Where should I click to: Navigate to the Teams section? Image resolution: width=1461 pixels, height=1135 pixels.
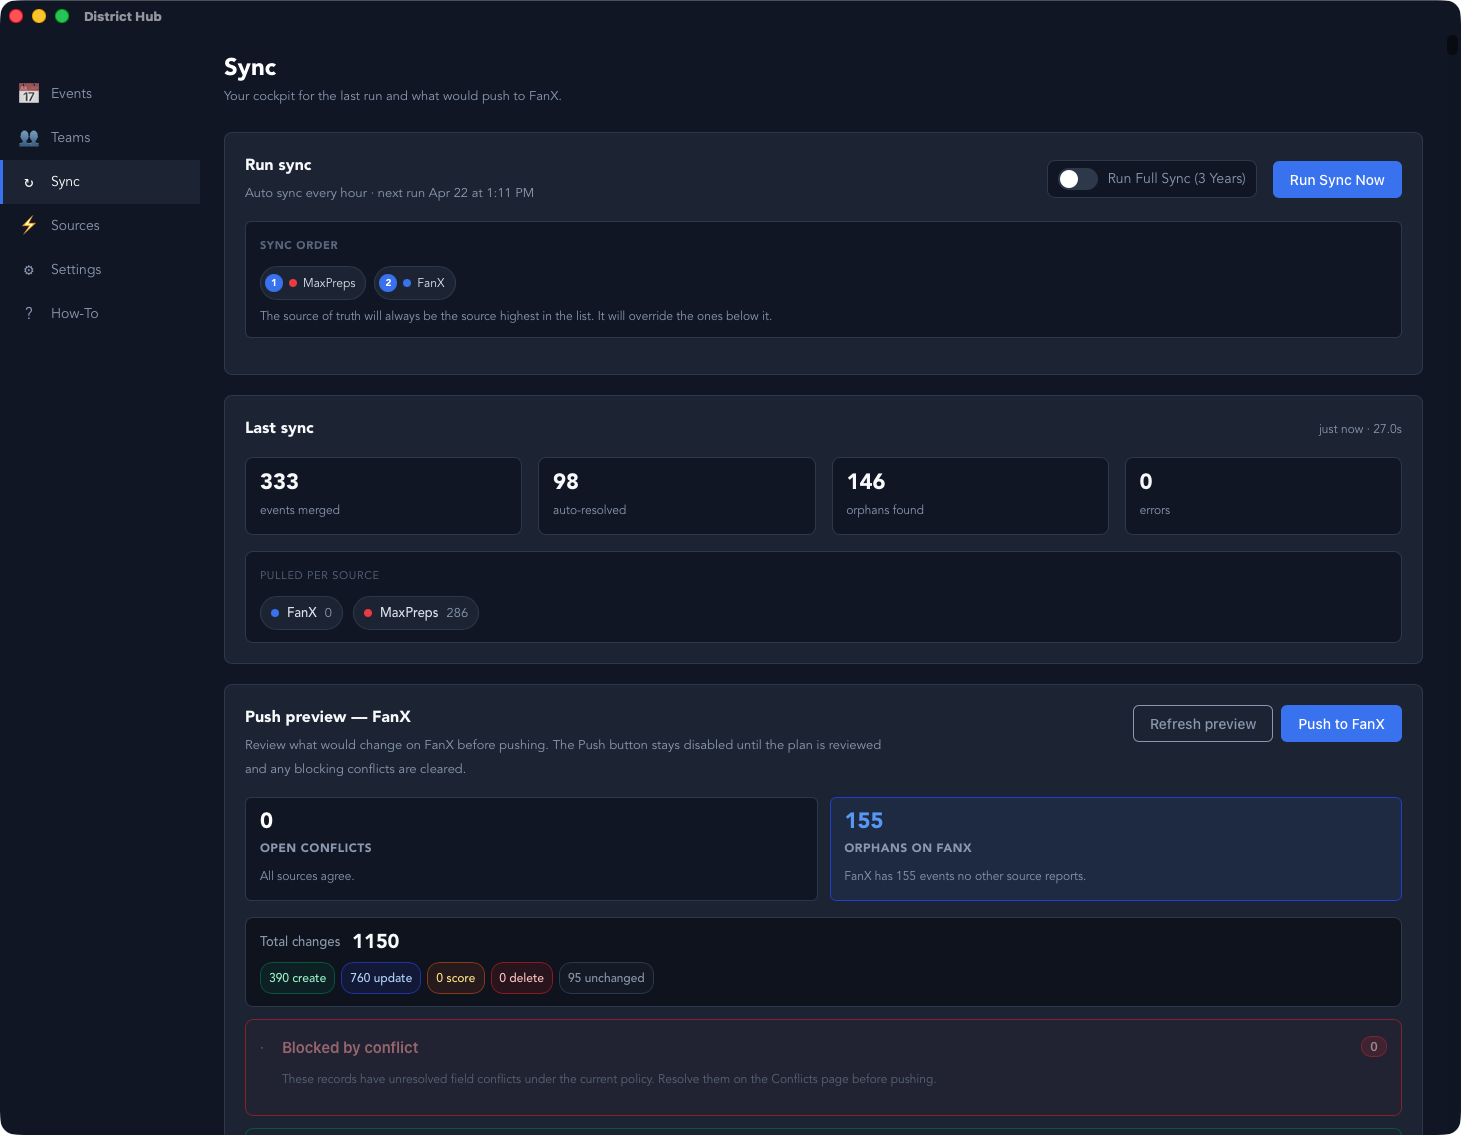click(x=70, y=137)
